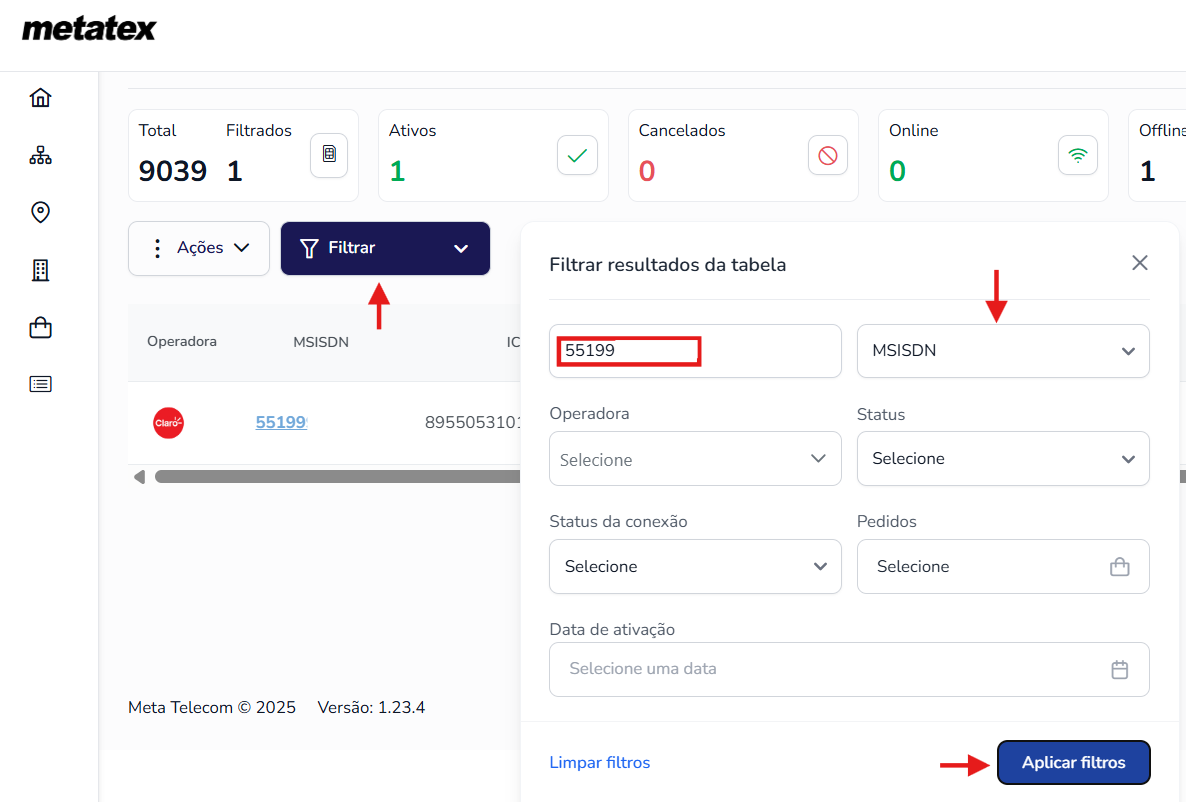Click the SIM card icon in Total card
The image size is (1186, 802).
click(x=329, y=155)
